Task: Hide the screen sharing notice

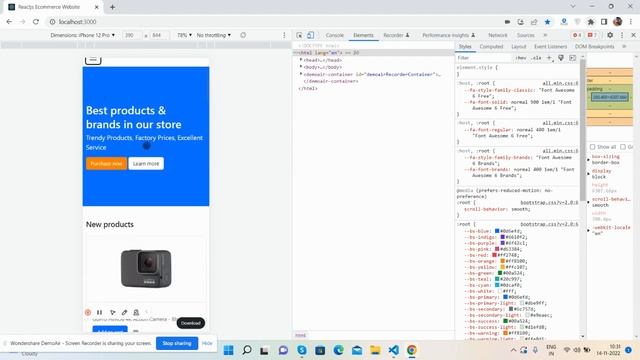Action: [x=207, y=343]
